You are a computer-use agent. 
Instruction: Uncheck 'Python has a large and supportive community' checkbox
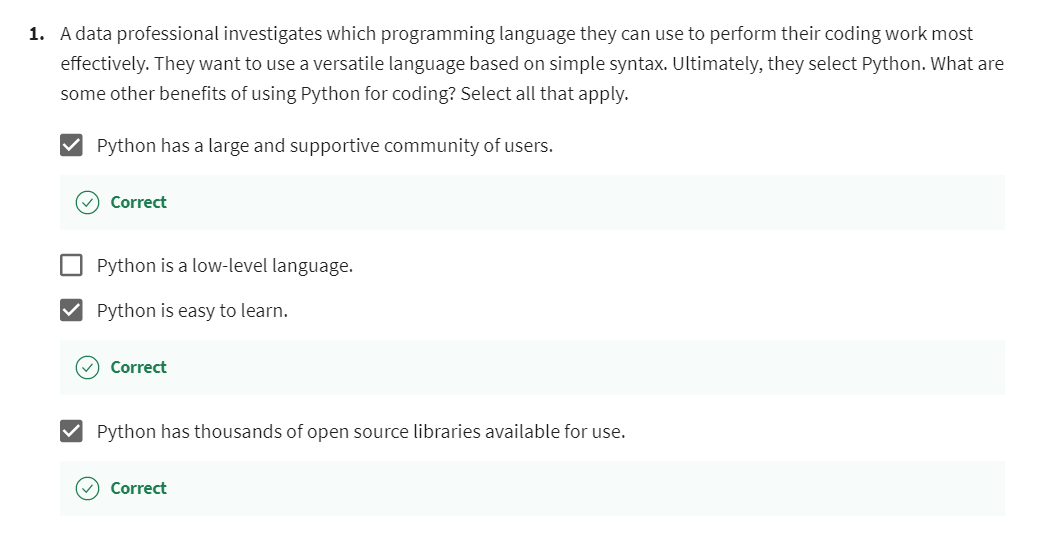pos(71,146)
